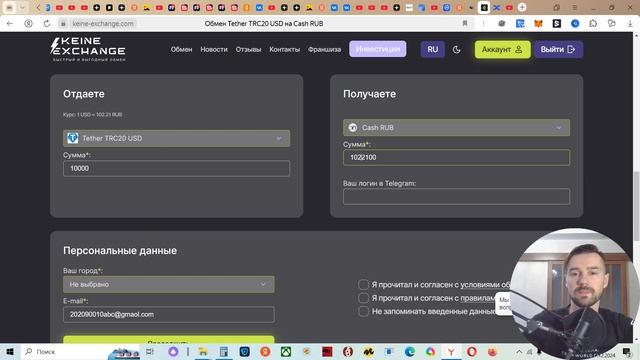640x360 pixels.
Task: Show hidden system tray icons
Action: click(519, 351)
